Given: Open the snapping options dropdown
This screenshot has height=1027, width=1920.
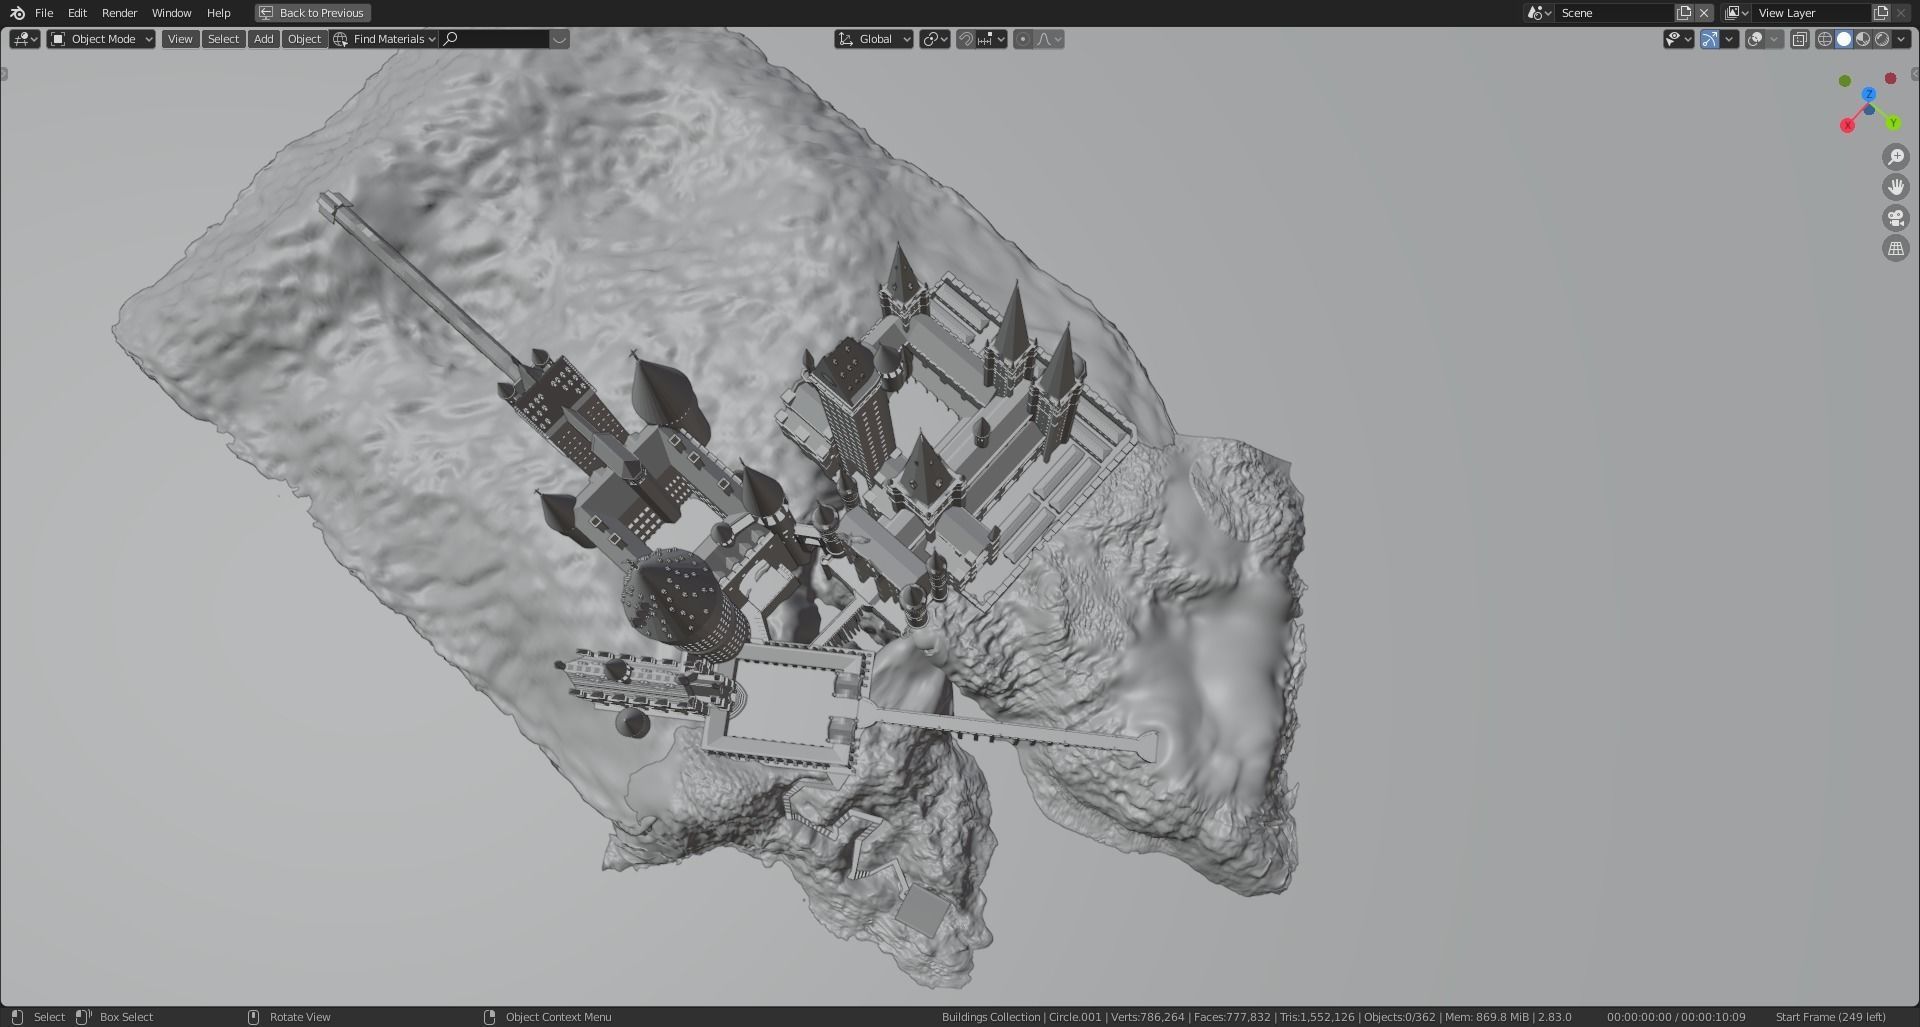Looking at the screenshot, I should tap(991, 39).
